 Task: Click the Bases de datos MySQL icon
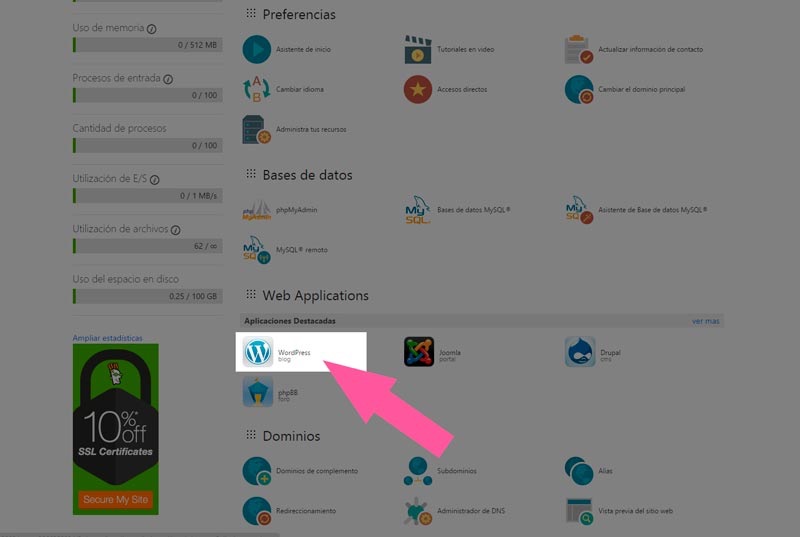pos(419,210)
